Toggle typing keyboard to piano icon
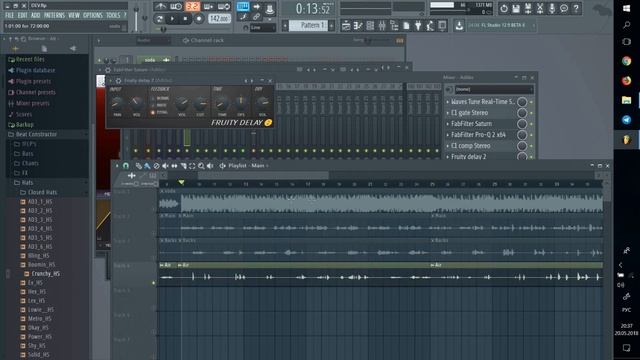Viewport: 640px width, 360px height. tap(243, 7)
